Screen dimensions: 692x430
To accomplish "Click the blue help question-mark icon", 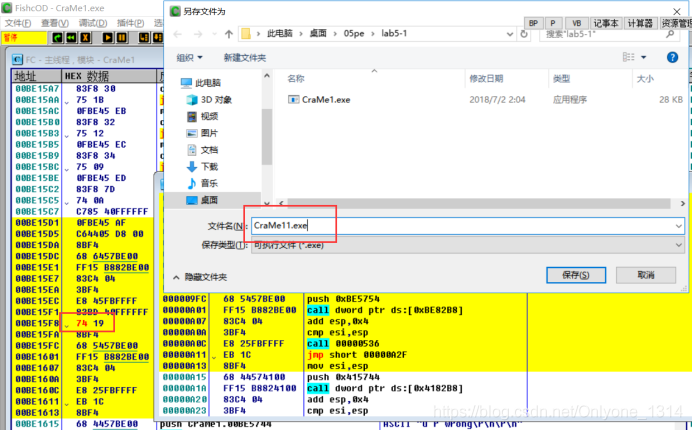I will [x=672, y=57].
